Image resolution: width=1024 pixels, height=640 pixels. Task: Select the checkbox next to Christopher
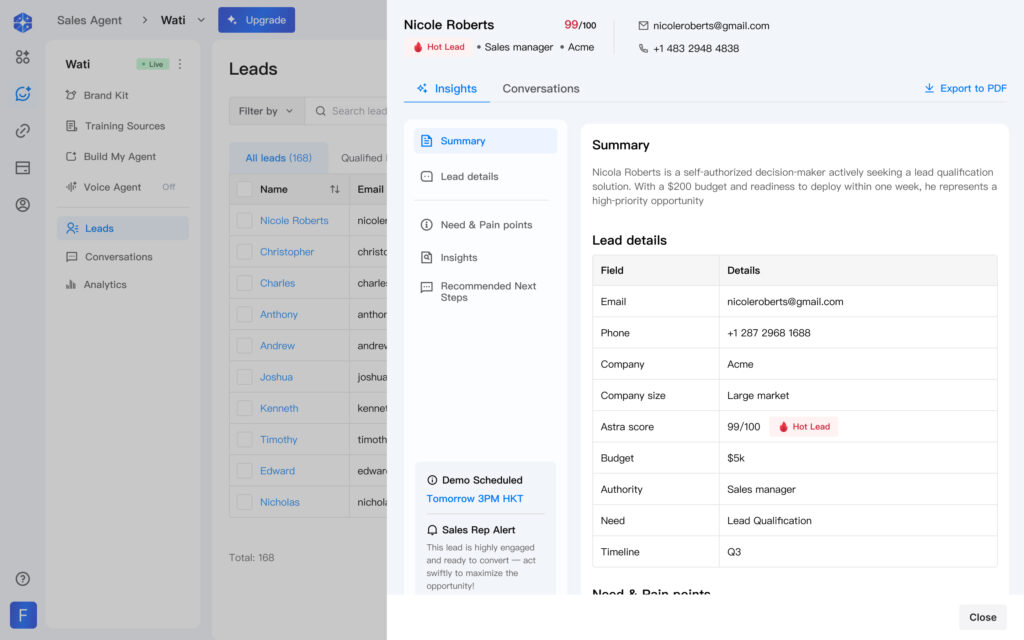point(244,252)
